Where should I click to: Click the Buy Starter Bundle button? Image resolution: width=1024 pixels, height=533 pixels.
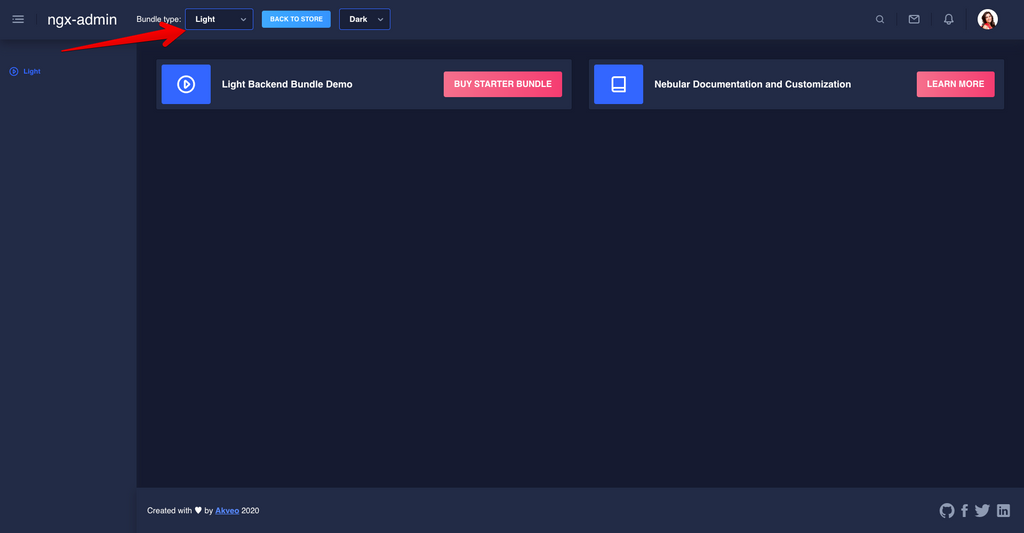point(503,84)
